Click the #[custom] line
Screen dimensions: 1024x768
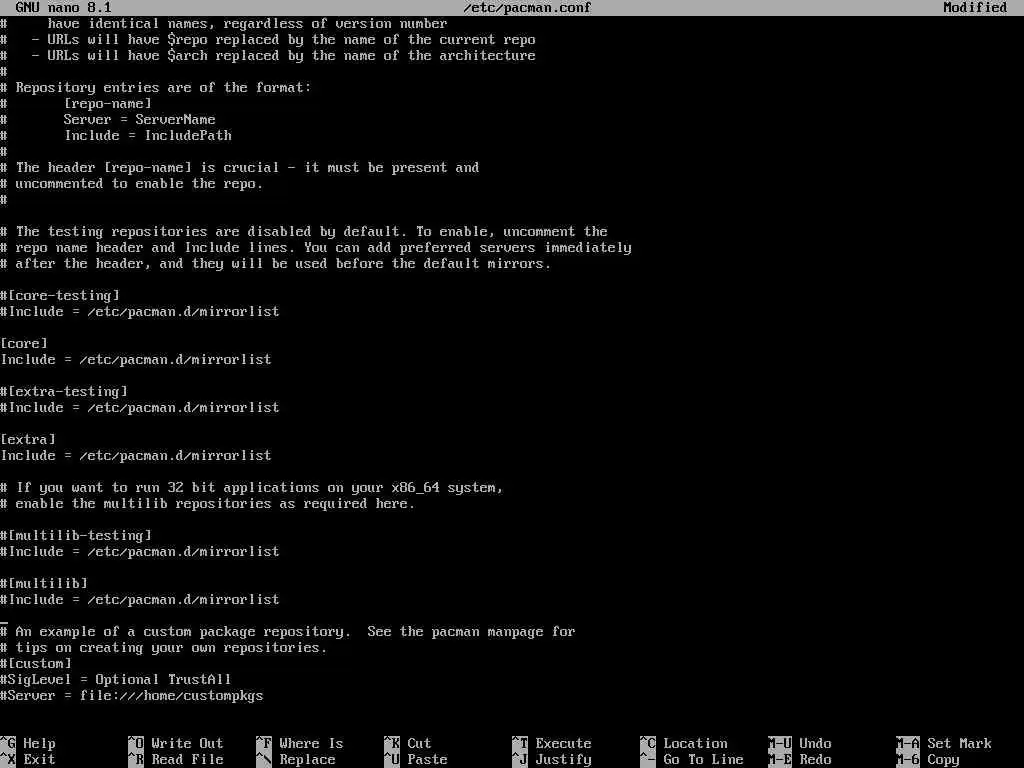click(36, 664)
